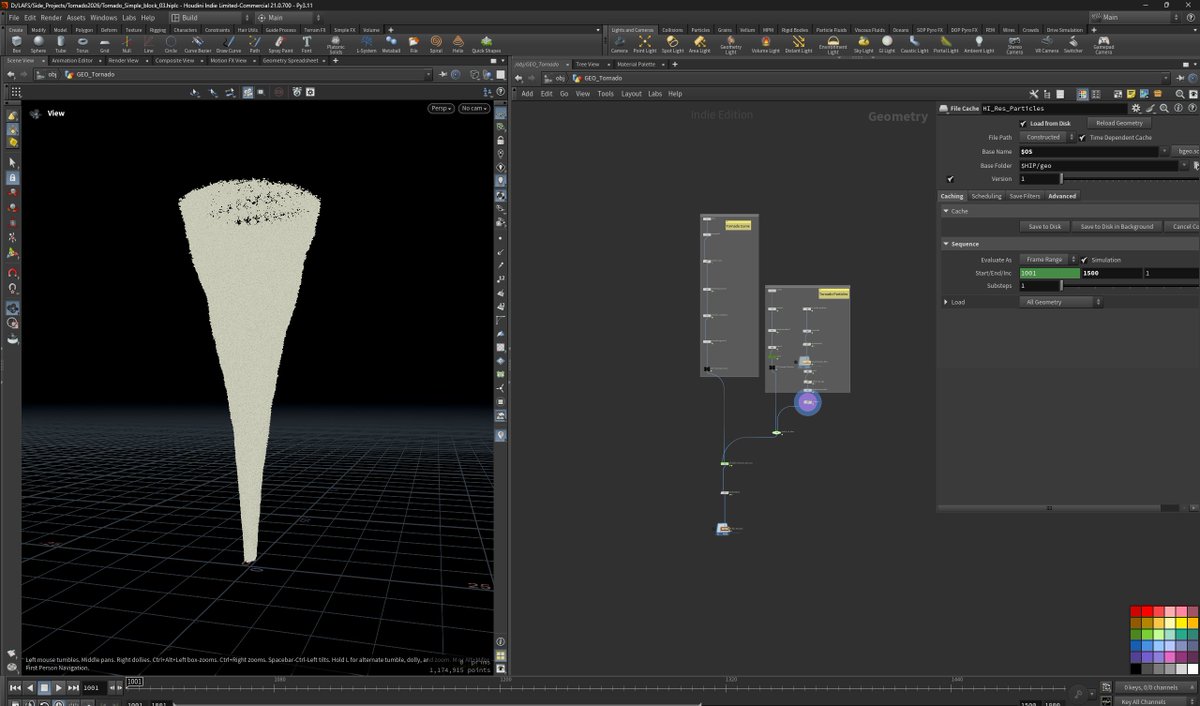Add a Sky Light from the shelf

pos(863,43)
